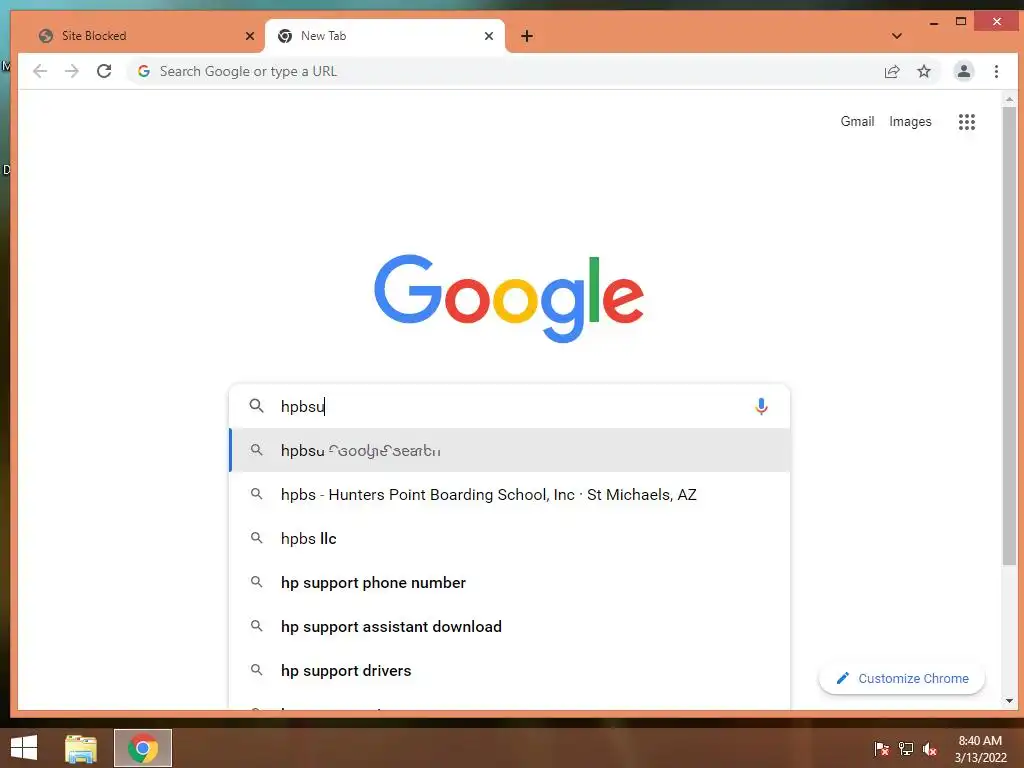Select the hpbs llc suggestion
The height and width of the screenshot is (768, 1024).
pyautogui.click(x=509, y=539)
